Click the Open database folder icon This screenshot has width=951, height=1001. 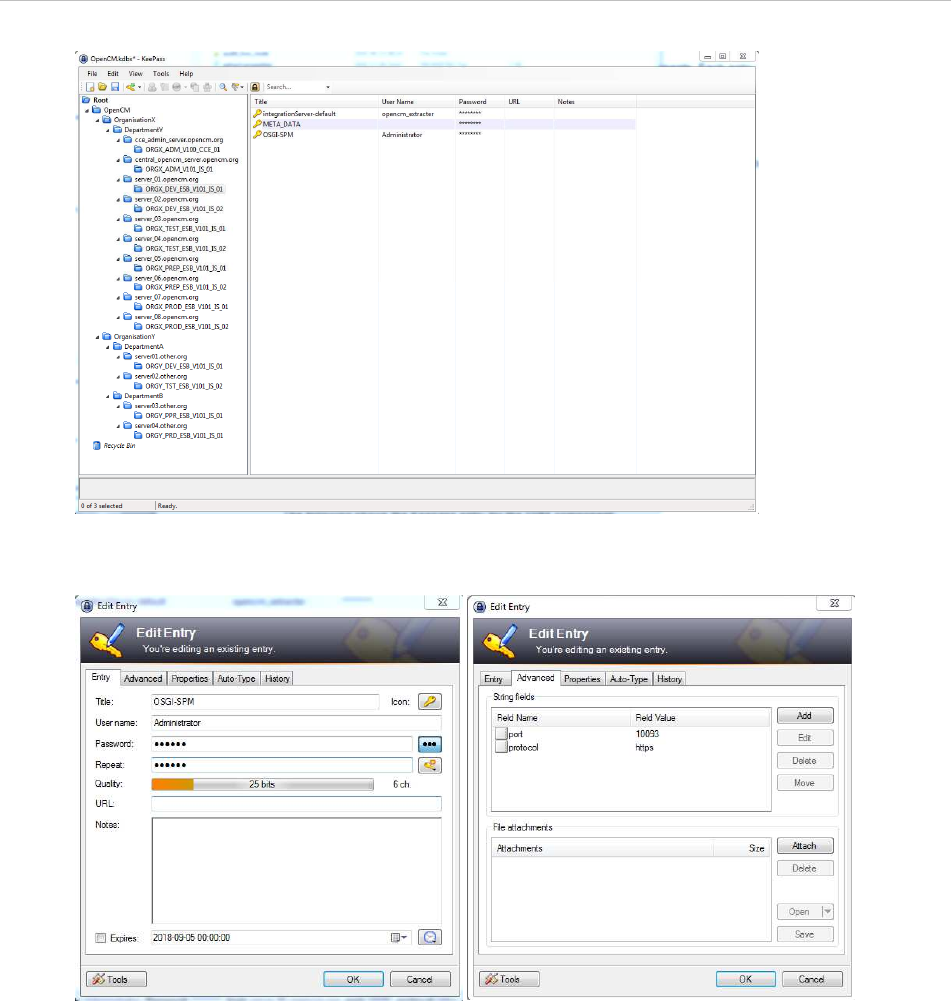tap(102, 87)
